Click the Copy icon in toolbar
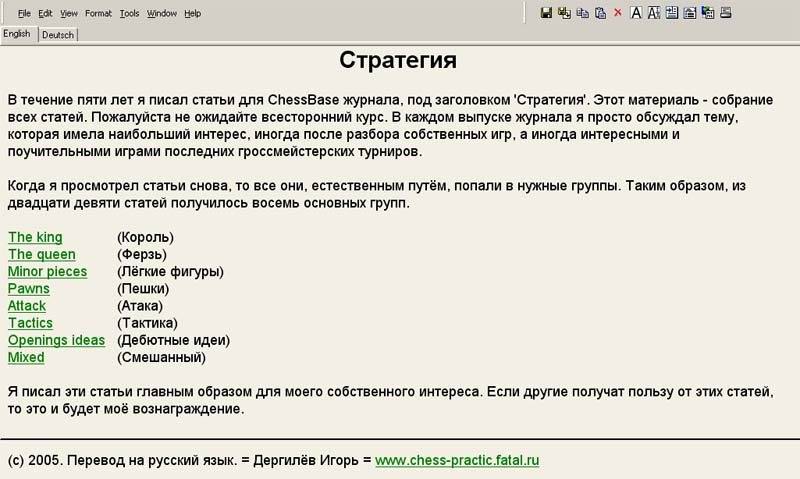This screenshot has width=800, height=479. pyautogui.click(x=582, y=13)
